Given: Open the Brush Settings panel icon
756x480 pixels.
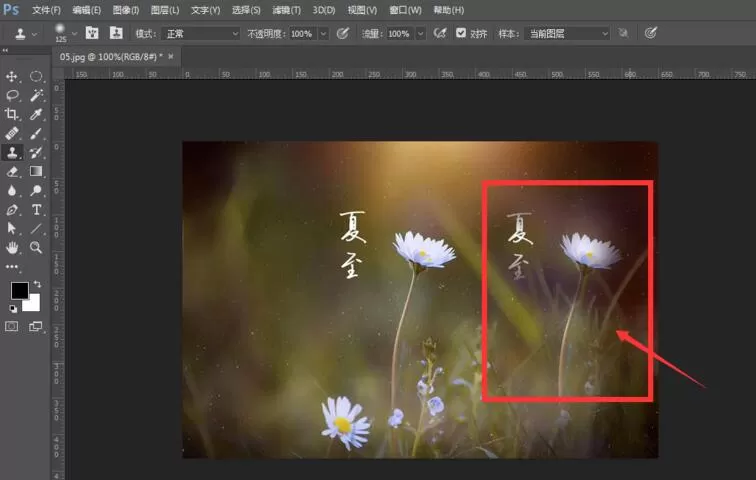Looking at the screenshot, I should 92,33.
